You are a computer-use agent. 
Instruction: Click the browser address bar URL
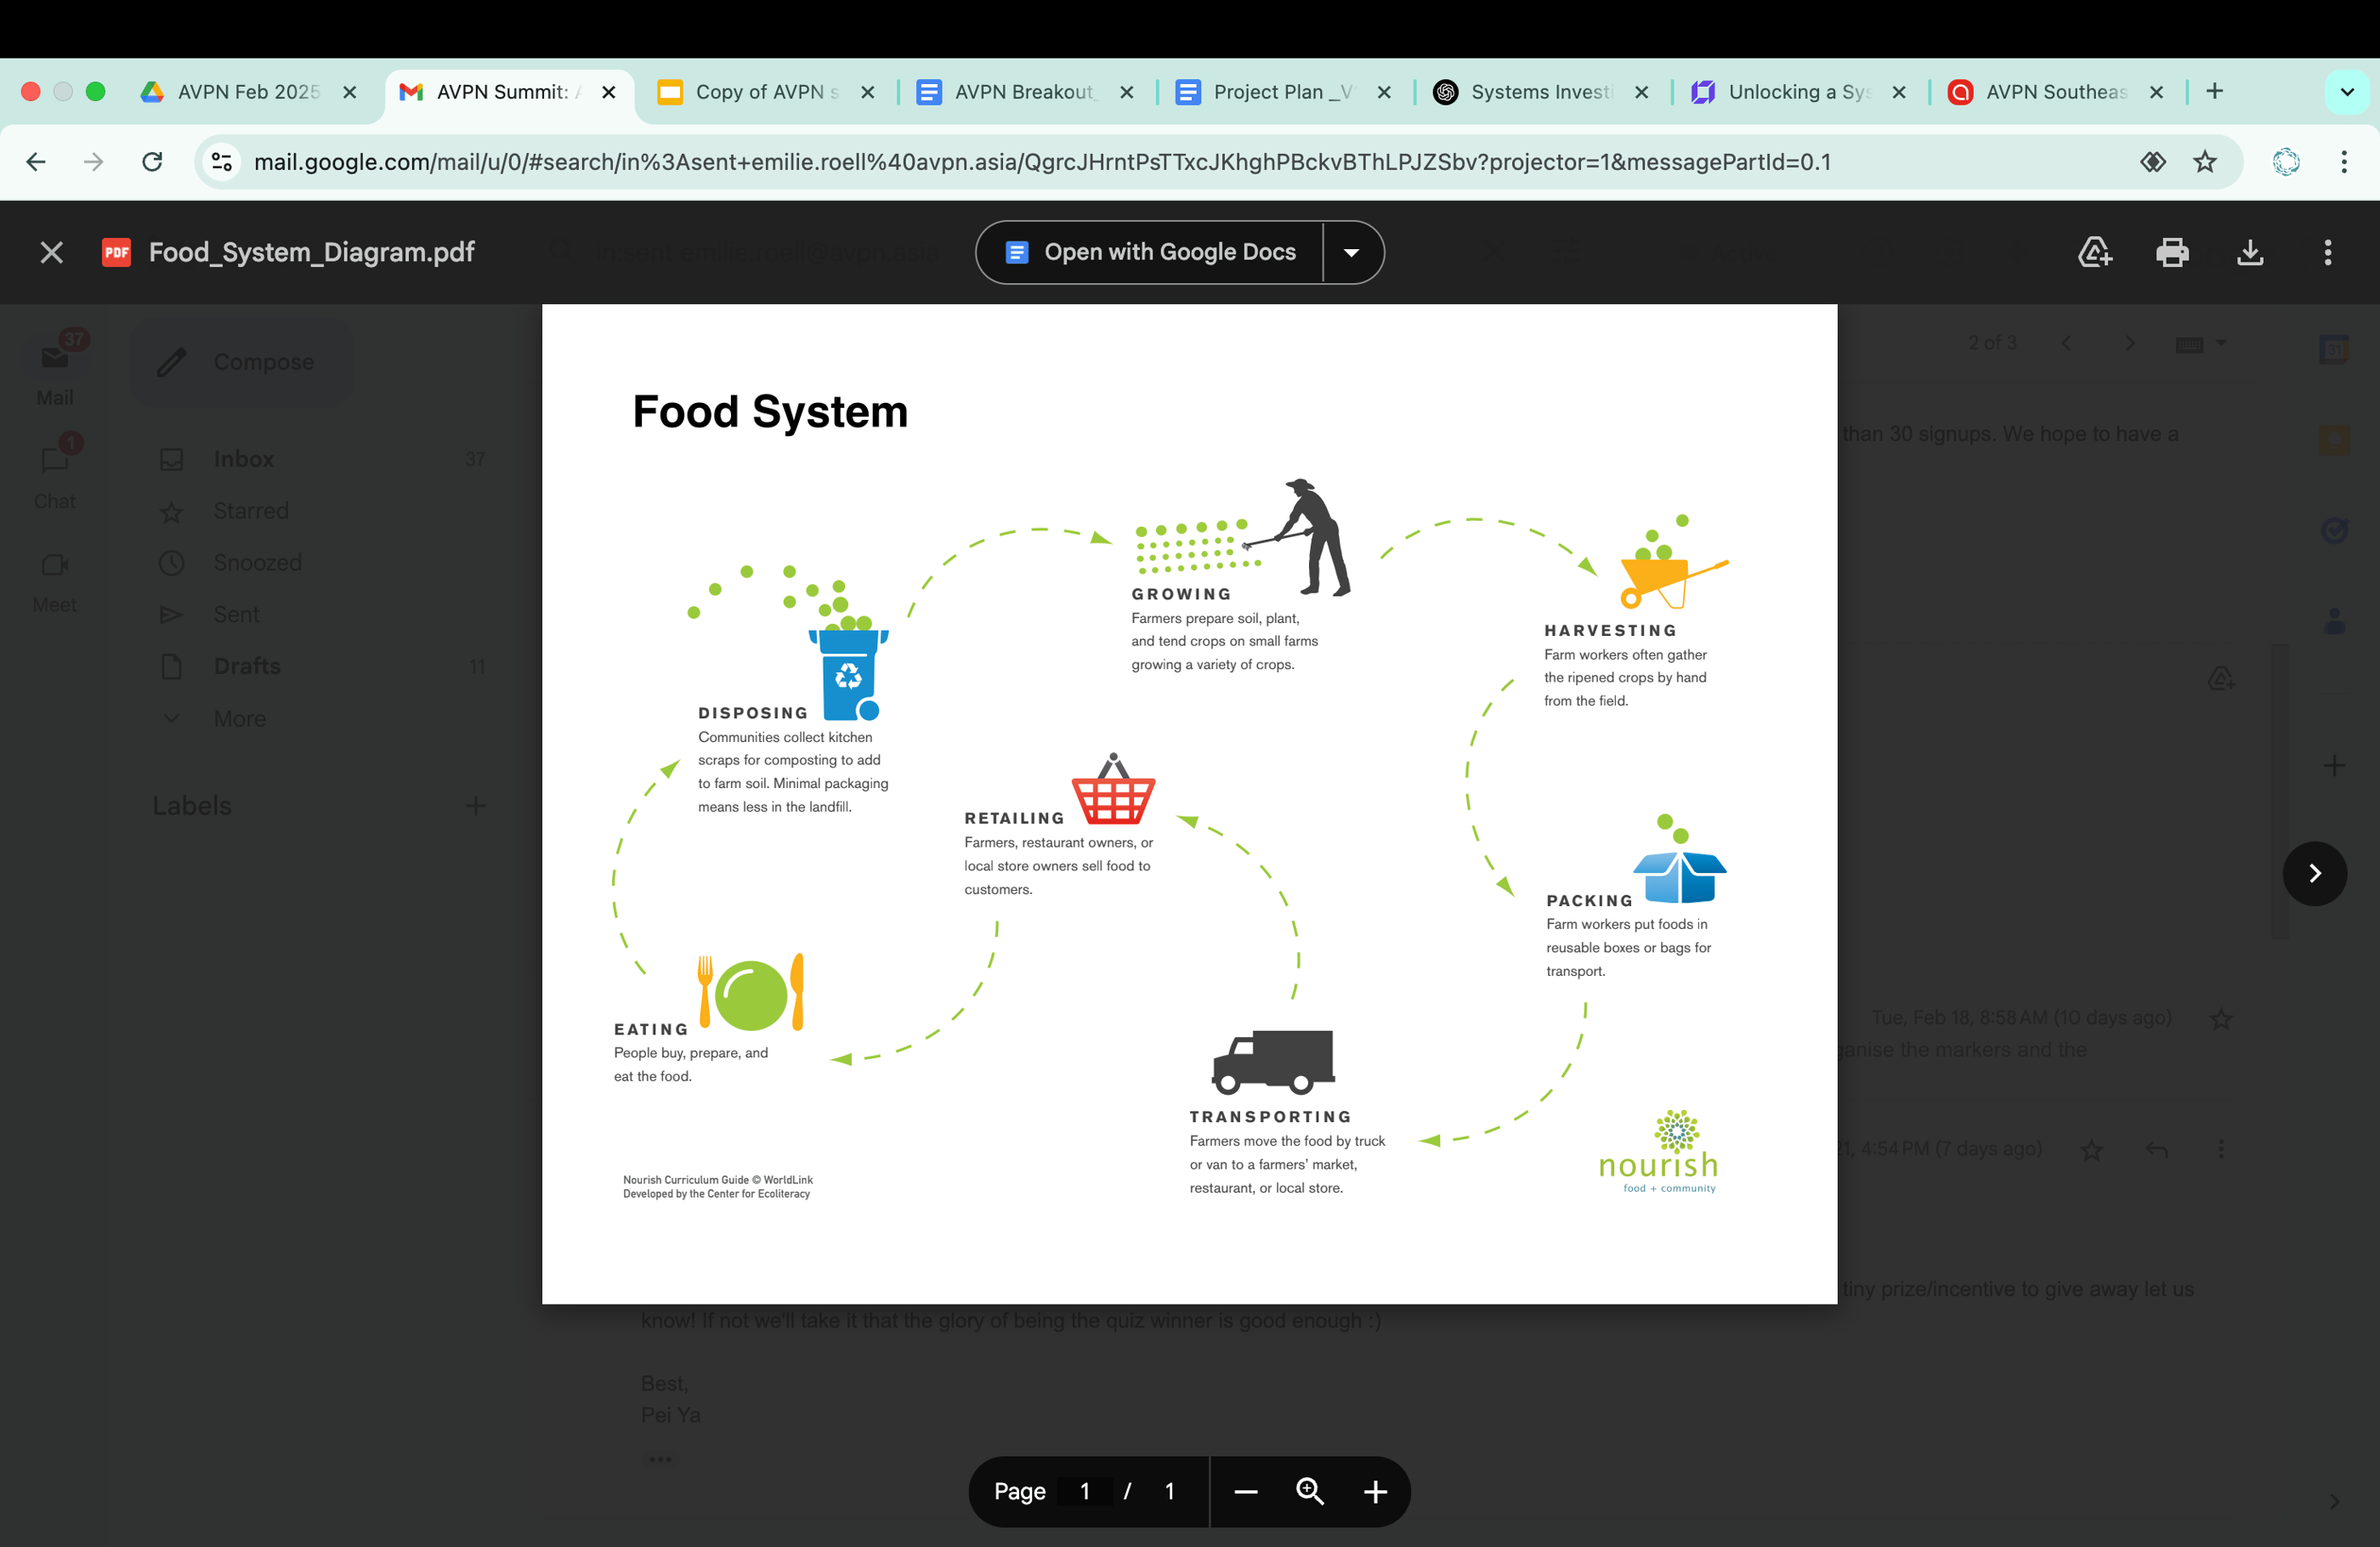point(1040,162)
